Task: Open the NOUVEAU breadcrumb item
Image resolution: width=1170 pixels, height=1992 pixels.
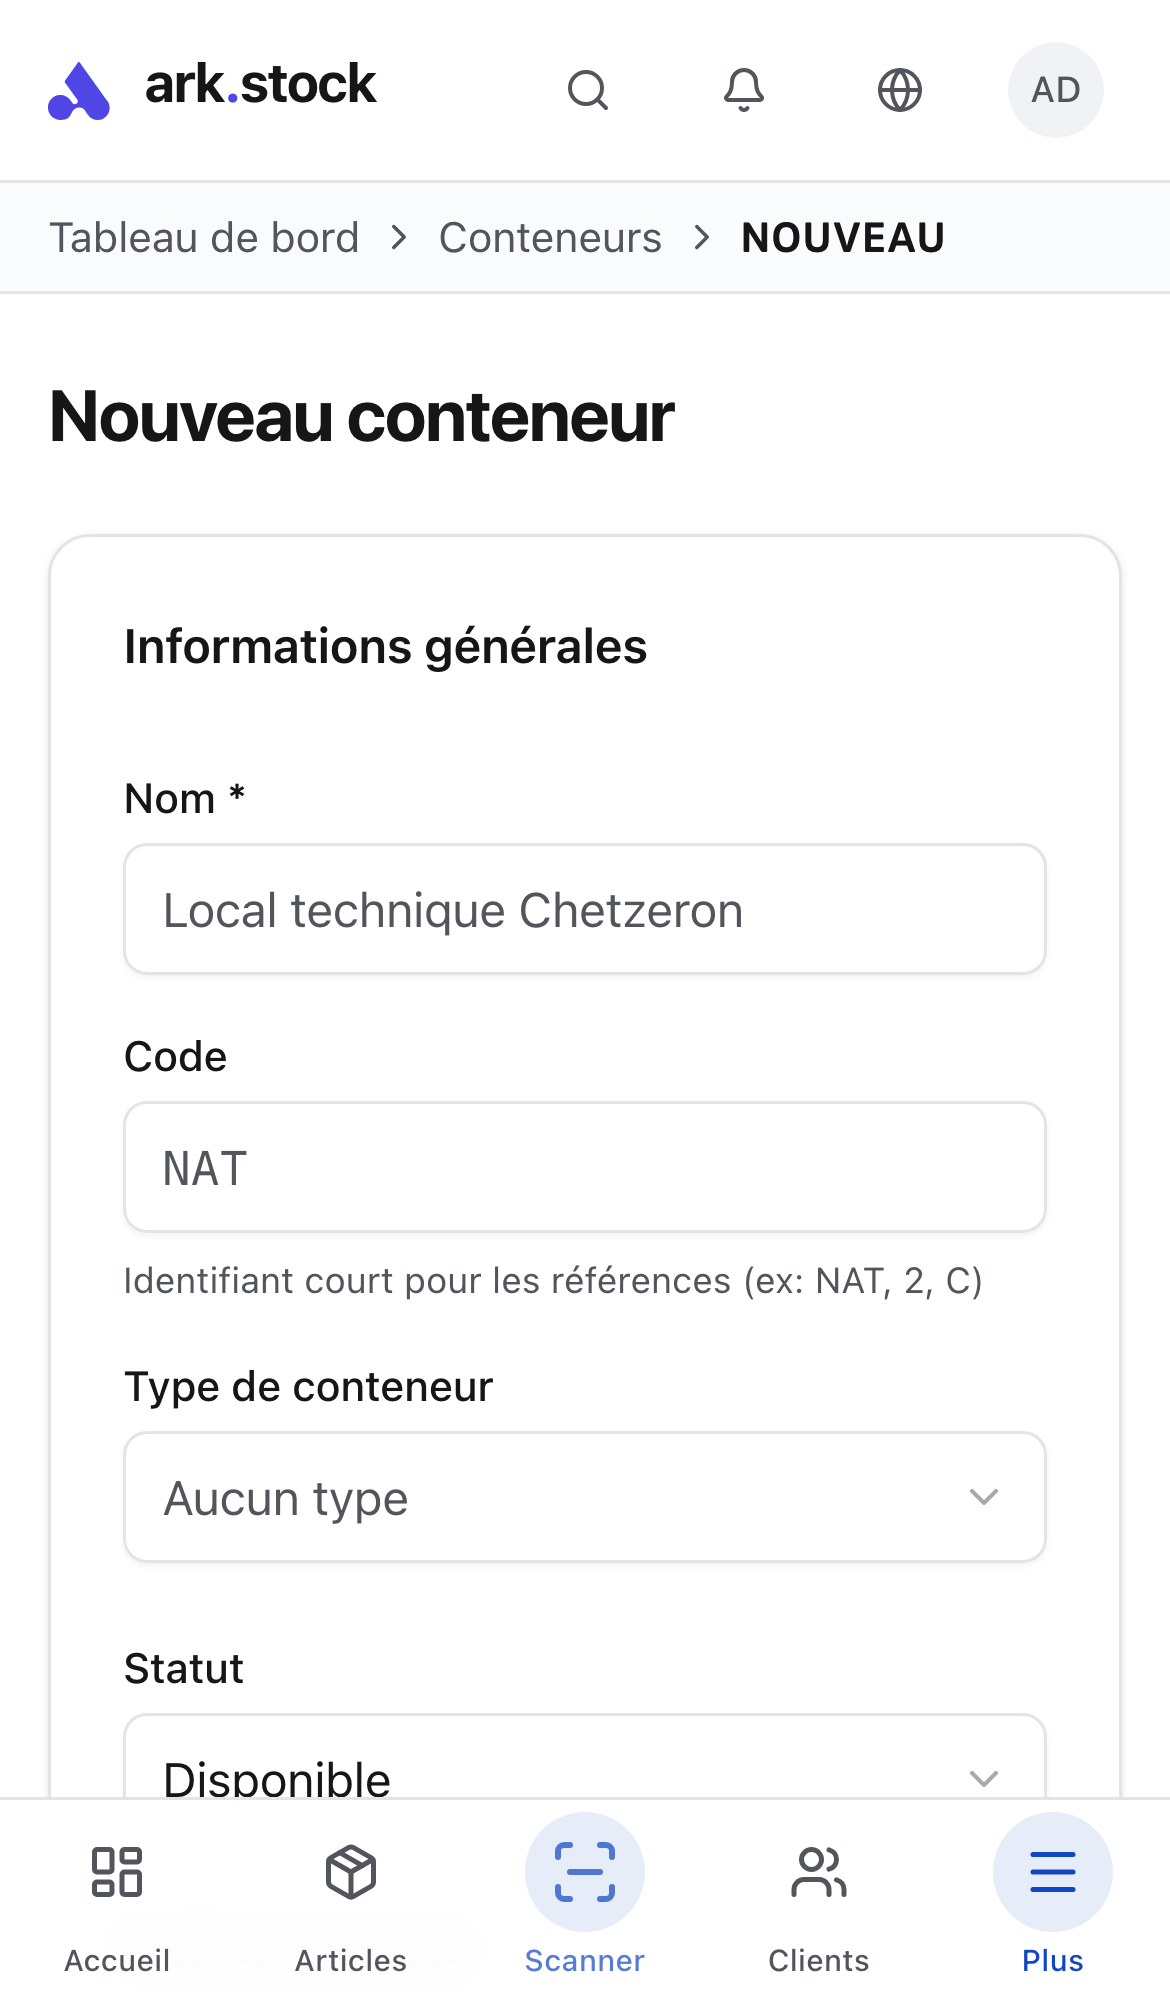Action: tap(842, 236)
